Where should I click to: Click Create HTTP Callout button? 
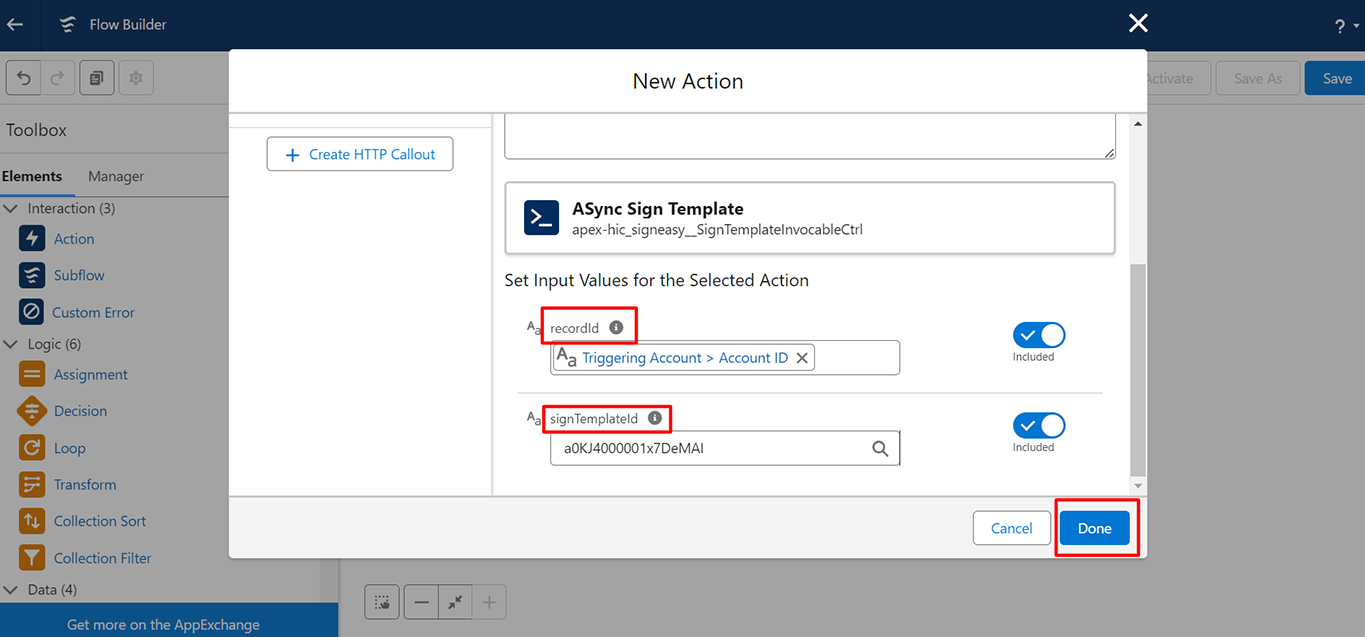[x=360, y=154]
